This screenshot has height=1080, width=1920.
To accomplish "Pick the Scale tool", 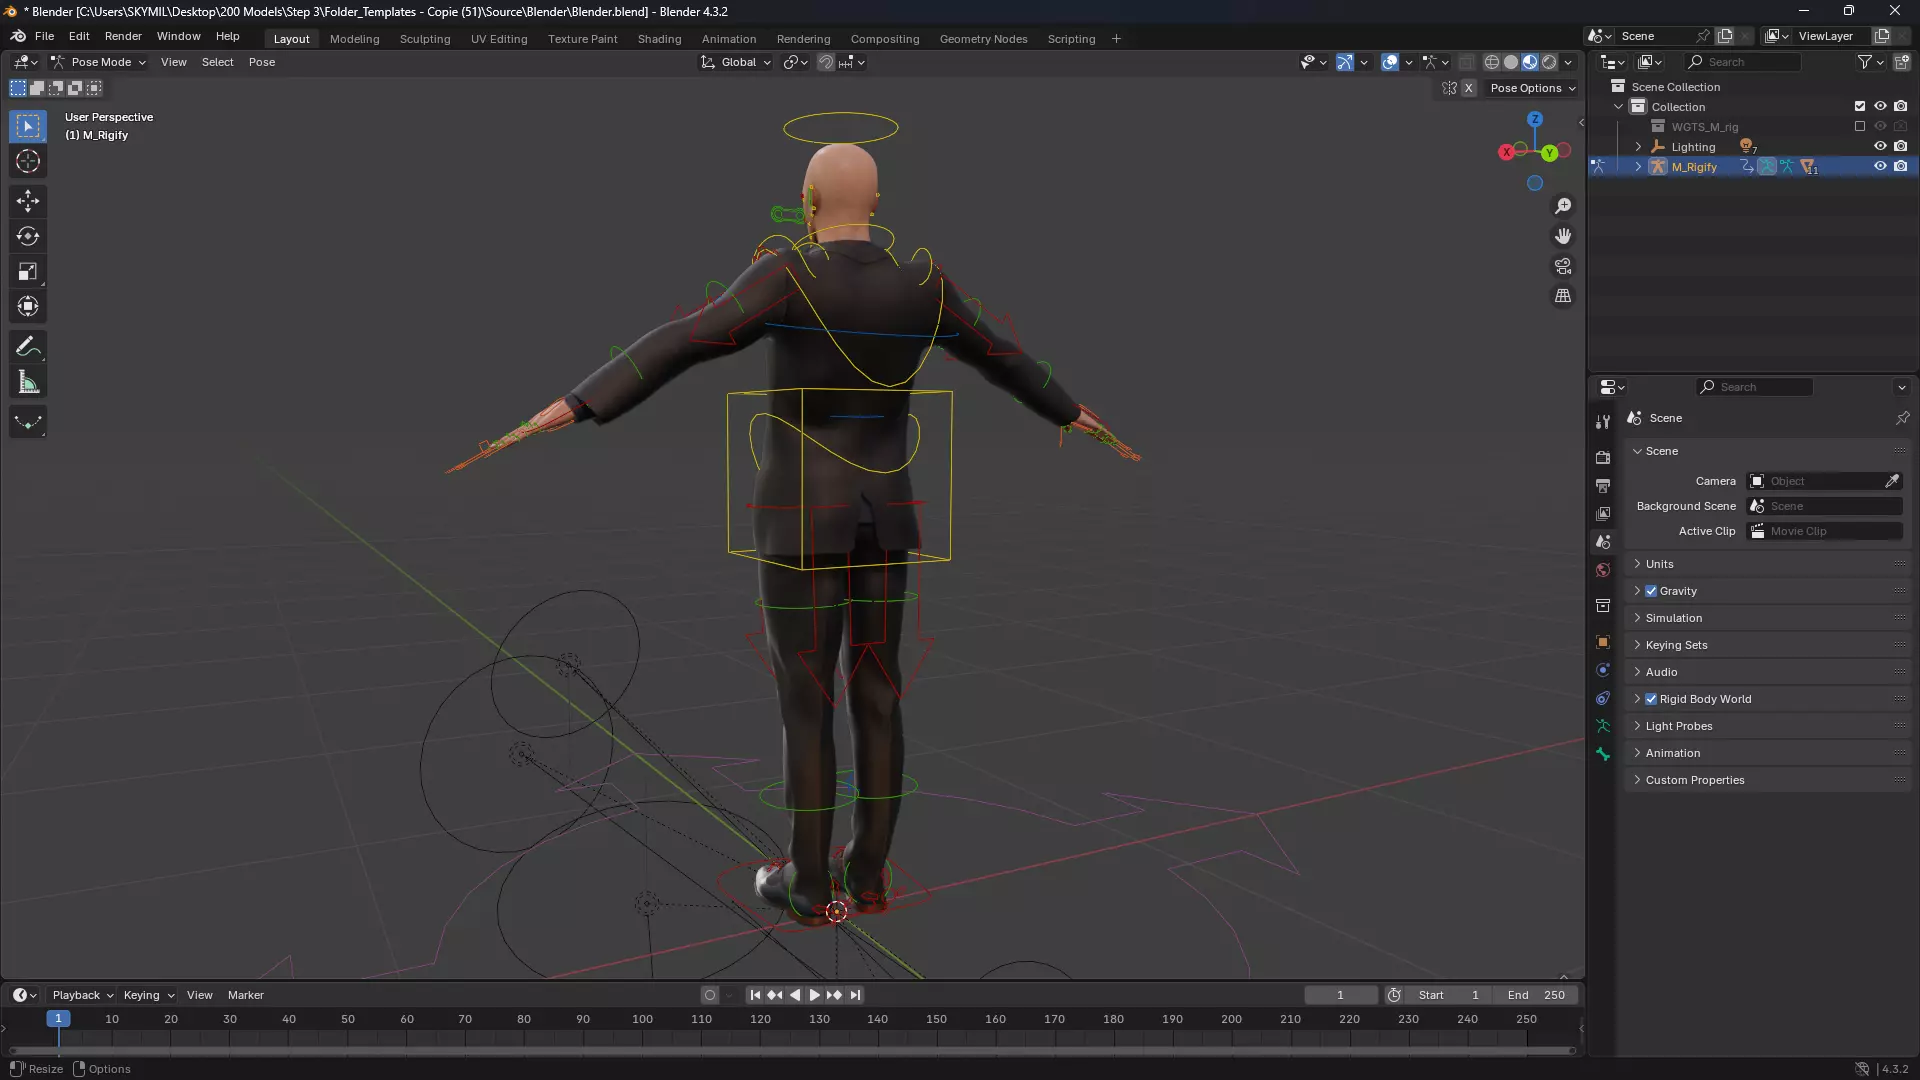I will [28, 271].
